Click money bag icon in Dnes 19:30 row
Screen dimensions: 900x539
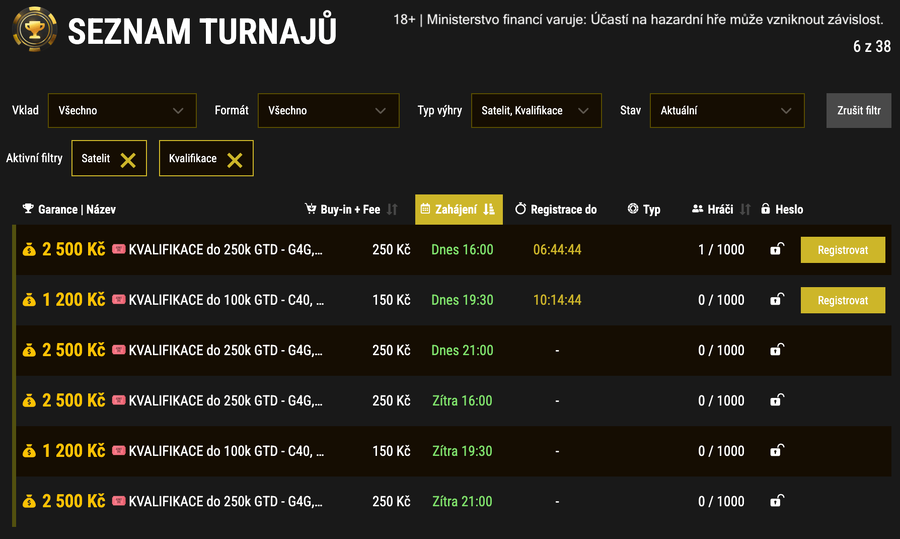click(29, 300)
